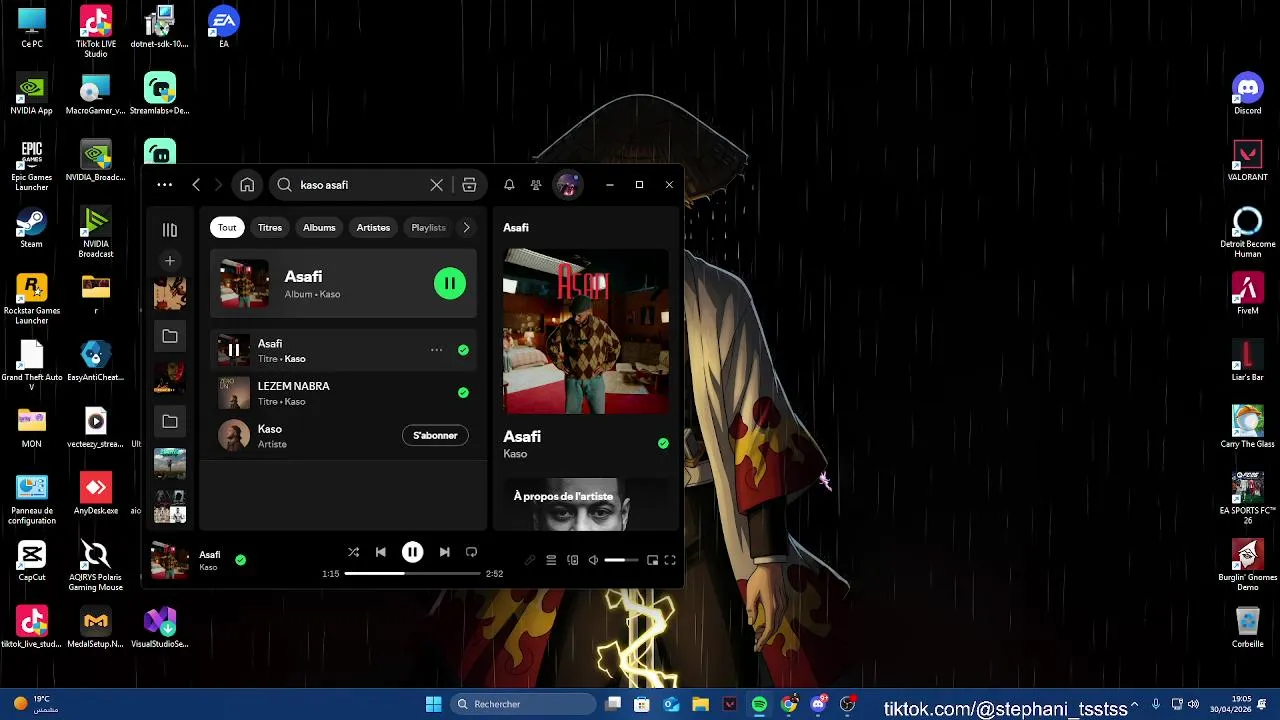The height and width of the screenshot is (720, 1280).
Task: Expand hidden system tray icons
Action: coord(1135,704)
